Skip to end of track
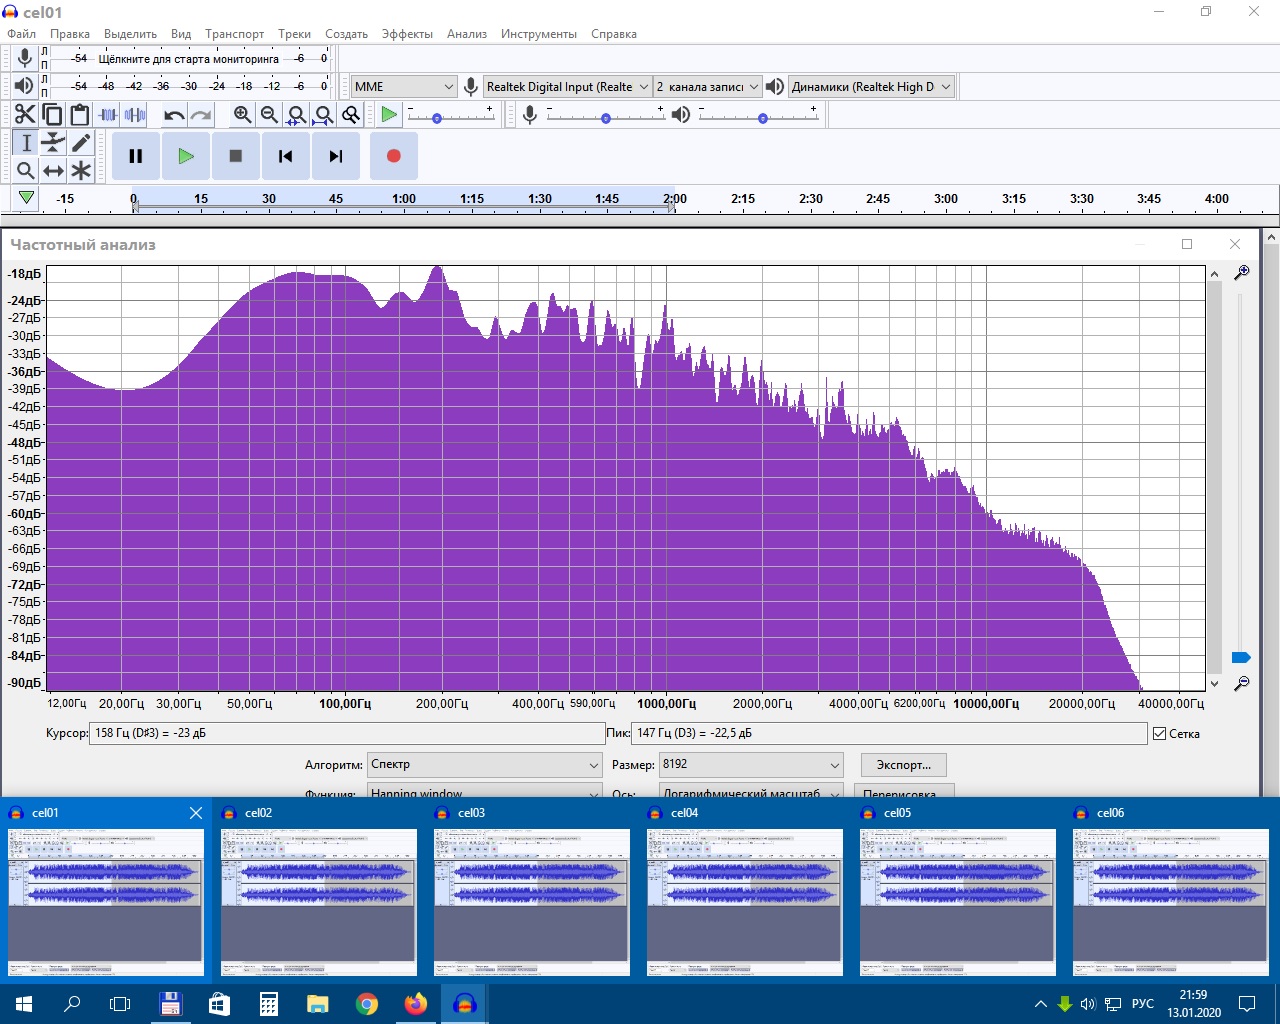This screenshot has height=1024, width=1280. click(x=336, y=156)
